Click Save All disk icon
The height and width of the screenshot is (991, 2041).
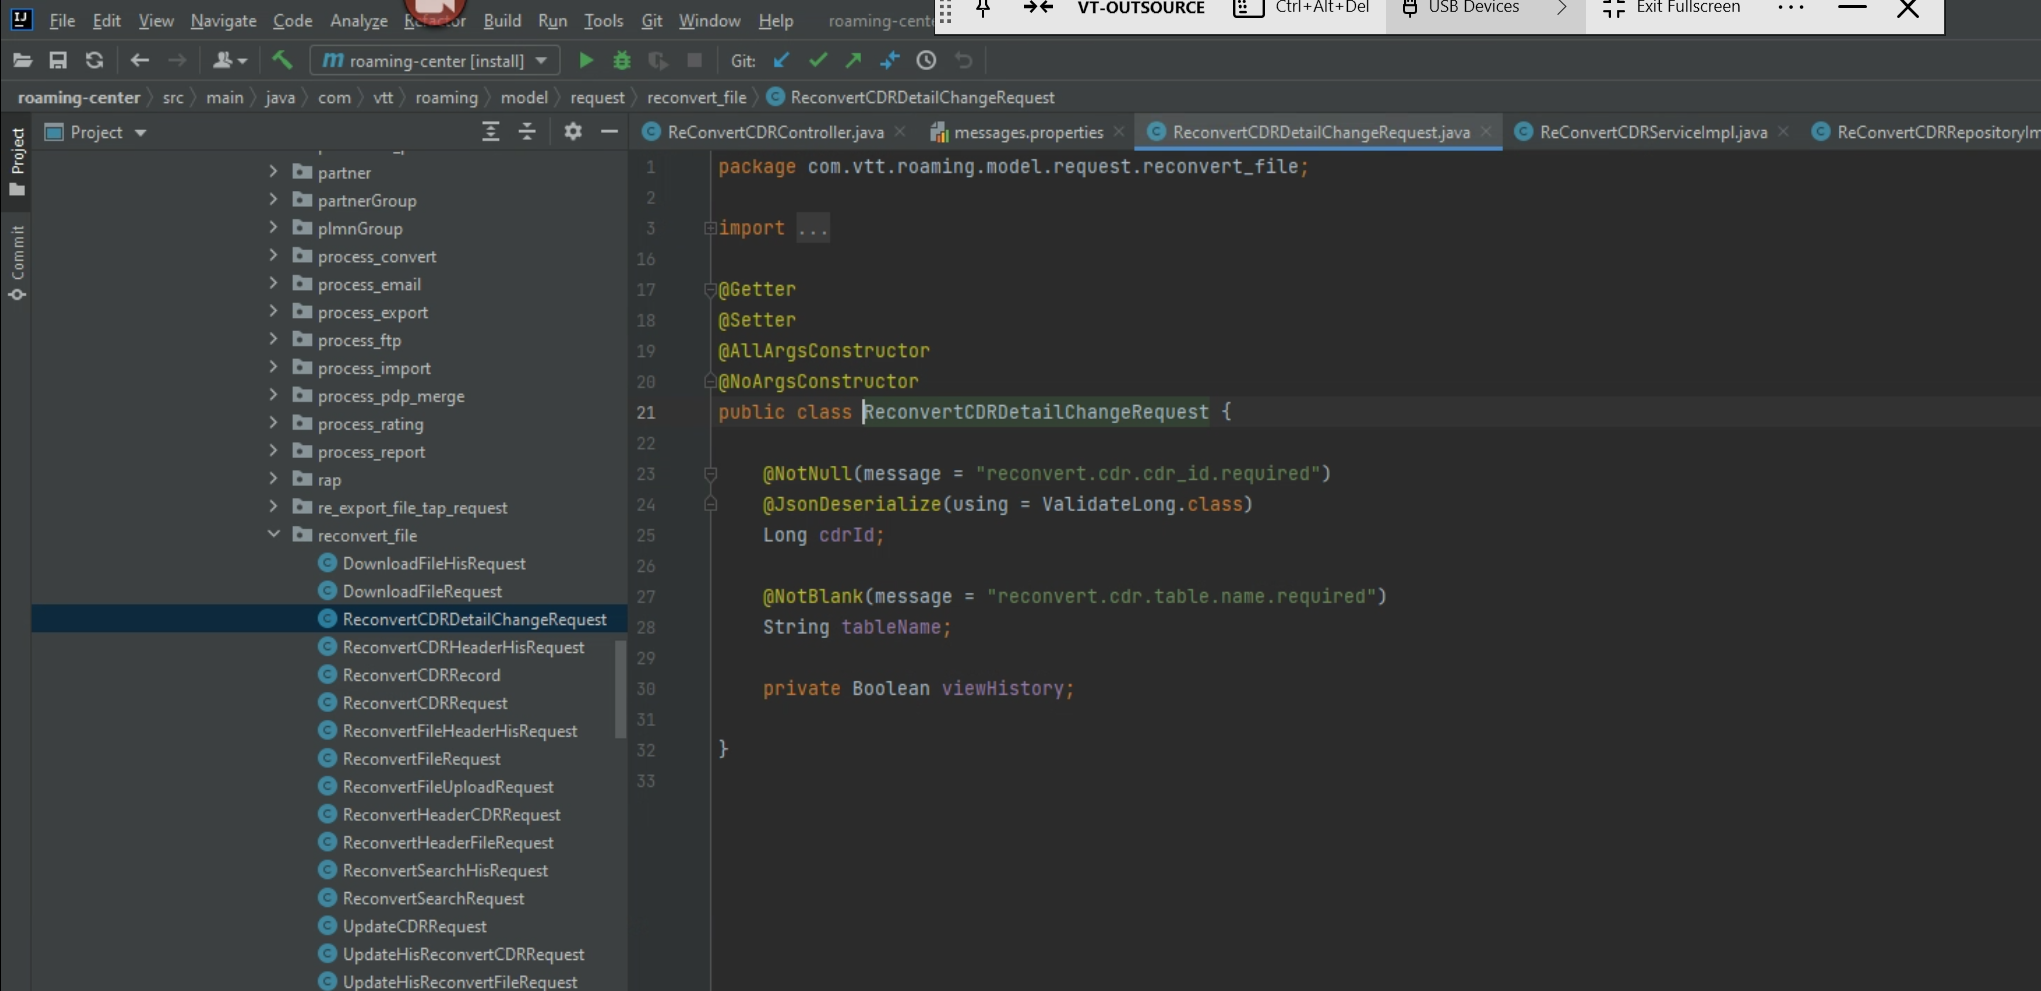(58, 61)
